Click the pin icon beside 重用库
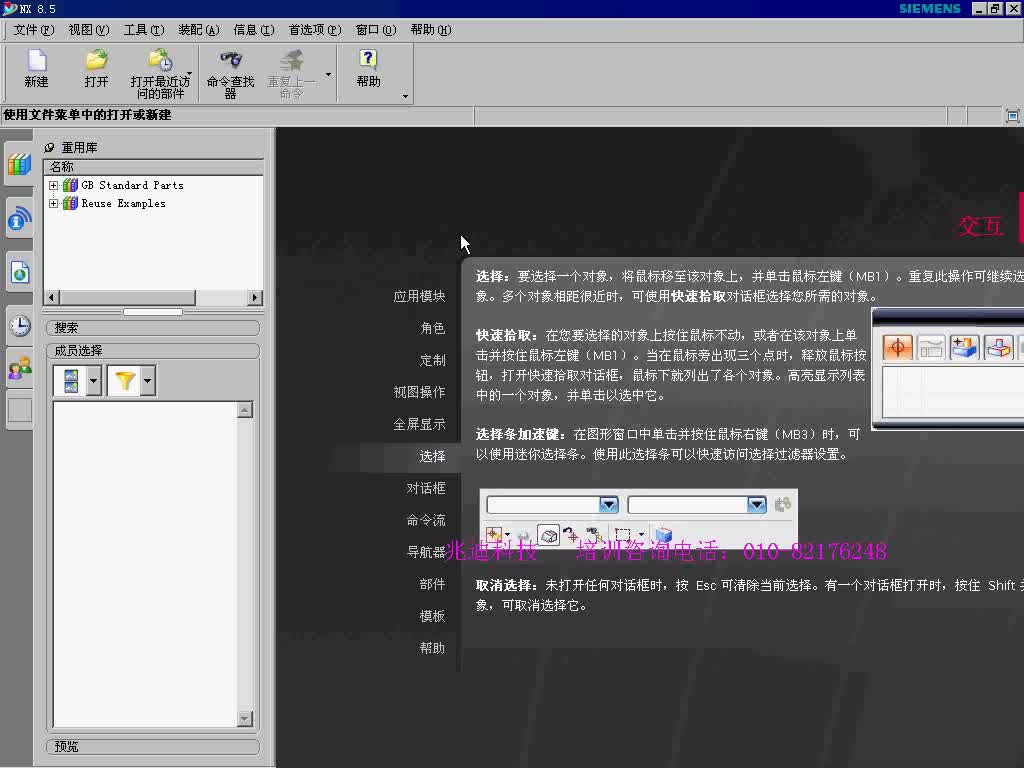The height and width of the screenshot is (768, 1024). click(x=49, y=148)
